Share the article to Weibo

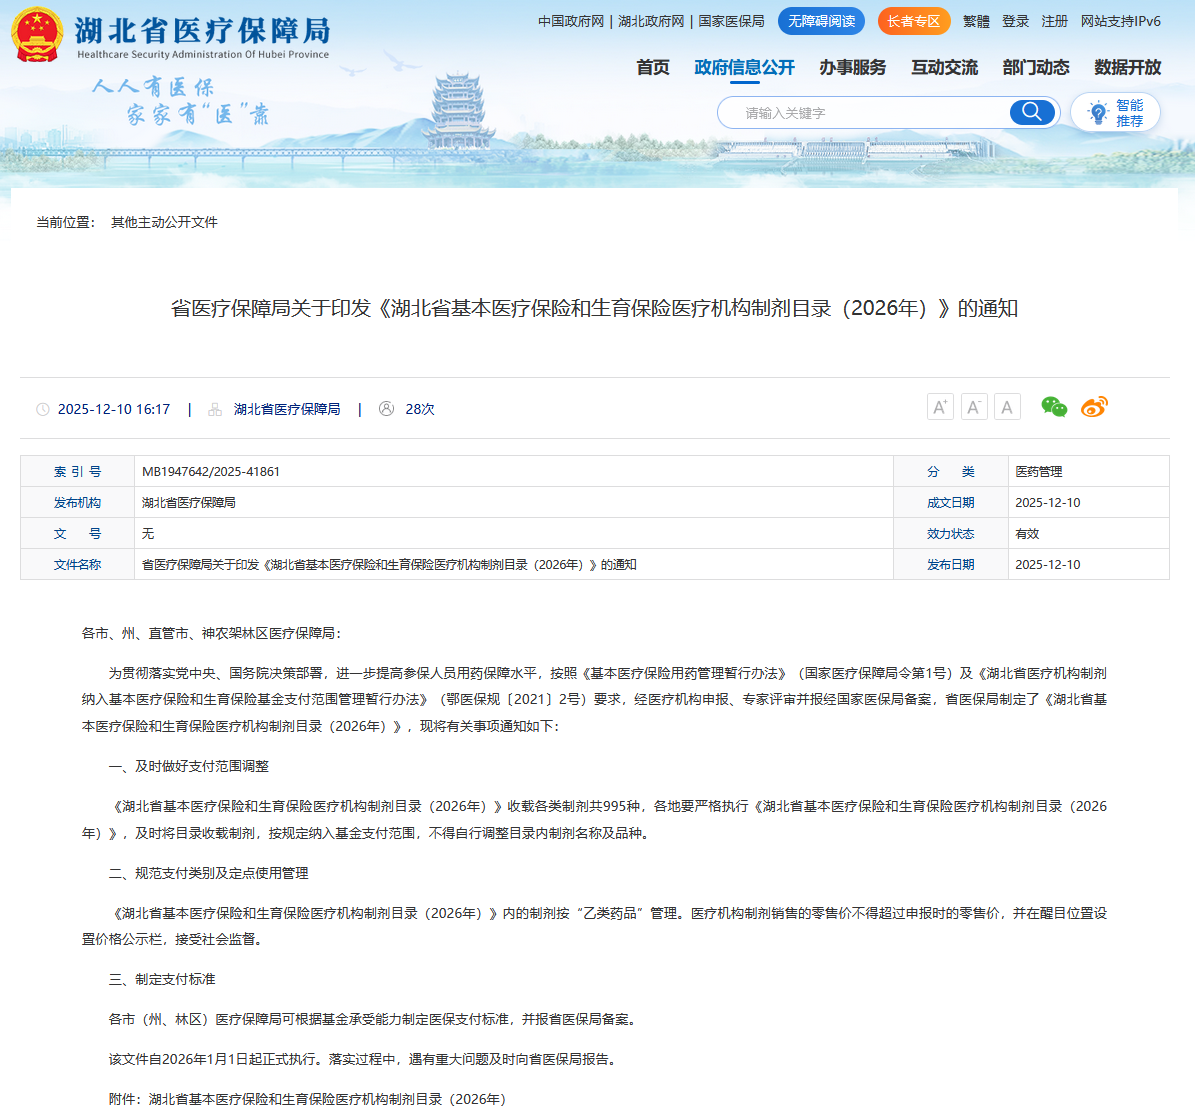[1094, 407]
